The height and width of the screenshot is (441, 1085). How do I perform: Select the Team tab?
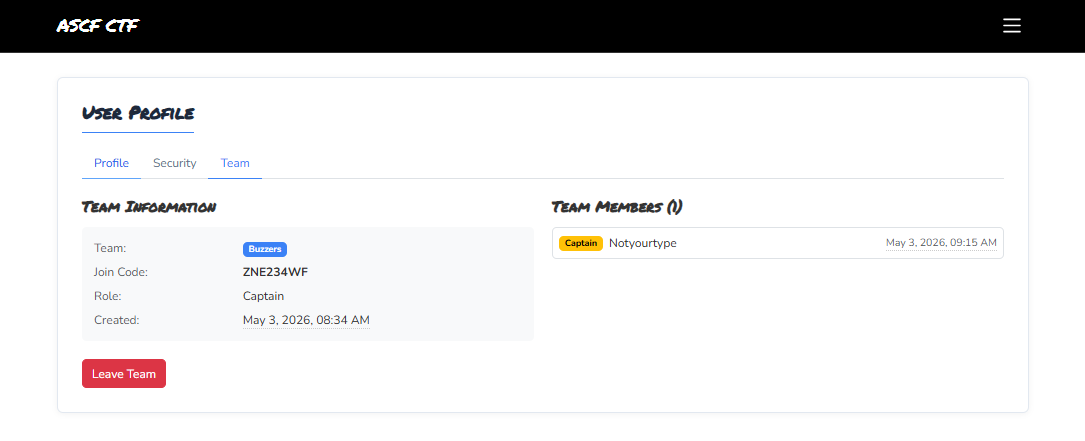[x=235, y=163]
